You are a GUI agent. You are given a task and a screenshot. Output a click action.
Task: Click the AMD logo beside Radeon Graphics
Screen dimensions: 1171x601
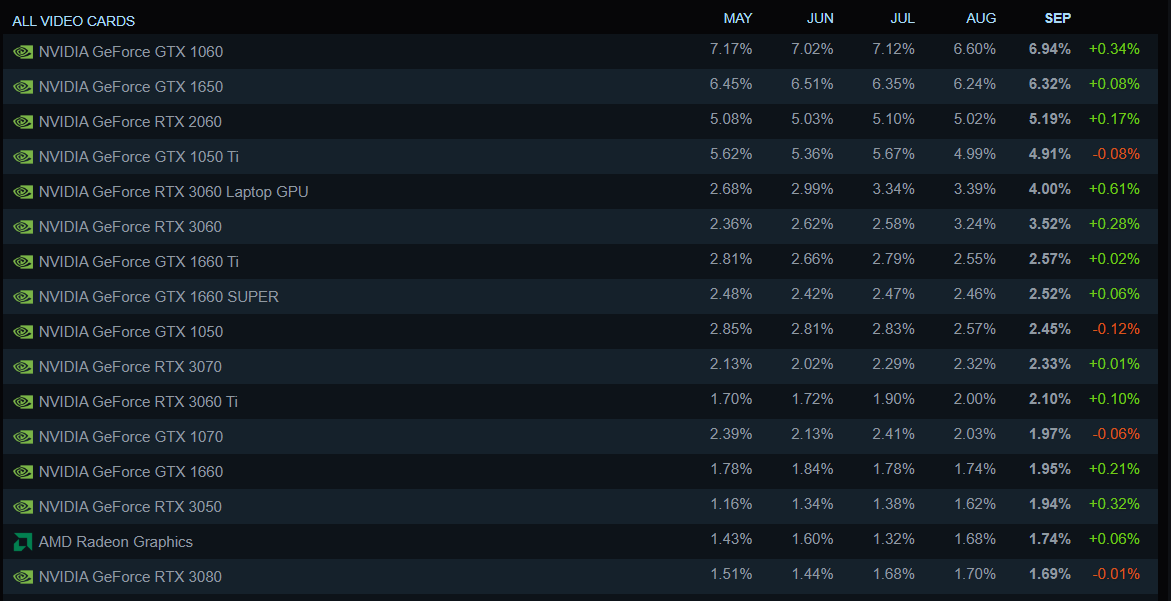[x=23, y=542]
